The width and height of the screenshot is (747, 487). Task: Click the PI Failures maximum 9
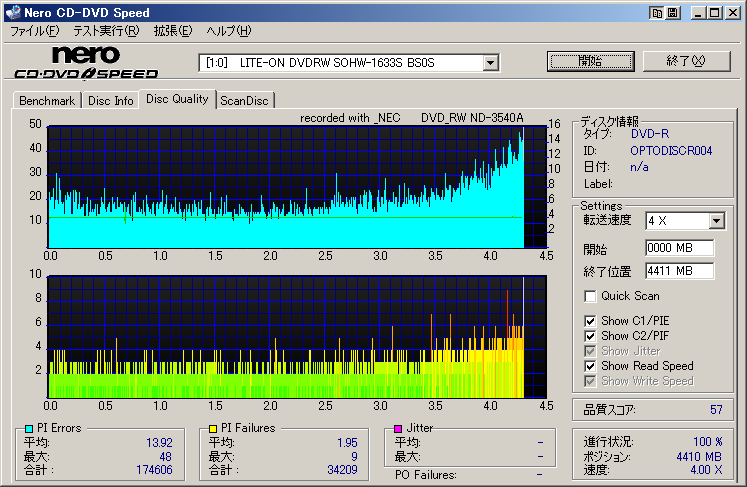pos(354,457)
